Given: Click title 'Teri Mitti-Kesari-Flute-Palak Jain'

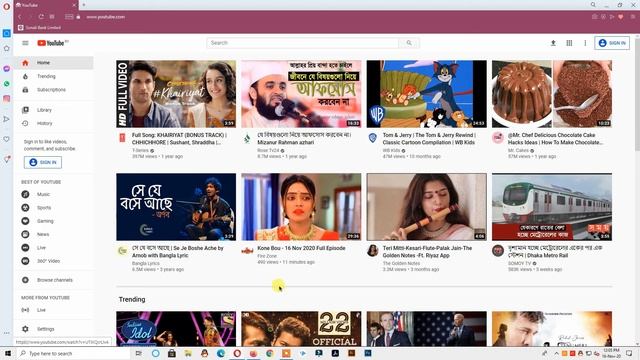Looking at the screenshot, I should click(427, 252).
